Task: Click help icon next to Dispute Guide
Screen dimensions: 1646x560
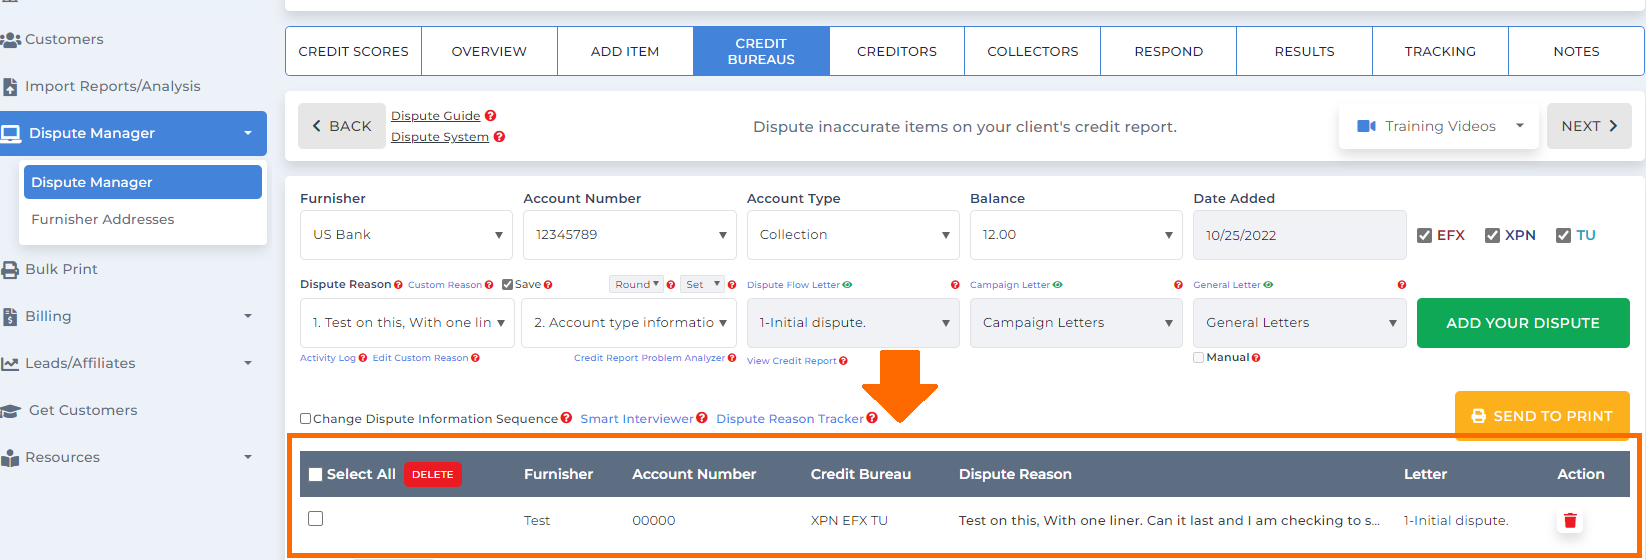Action: coord(491,116)
